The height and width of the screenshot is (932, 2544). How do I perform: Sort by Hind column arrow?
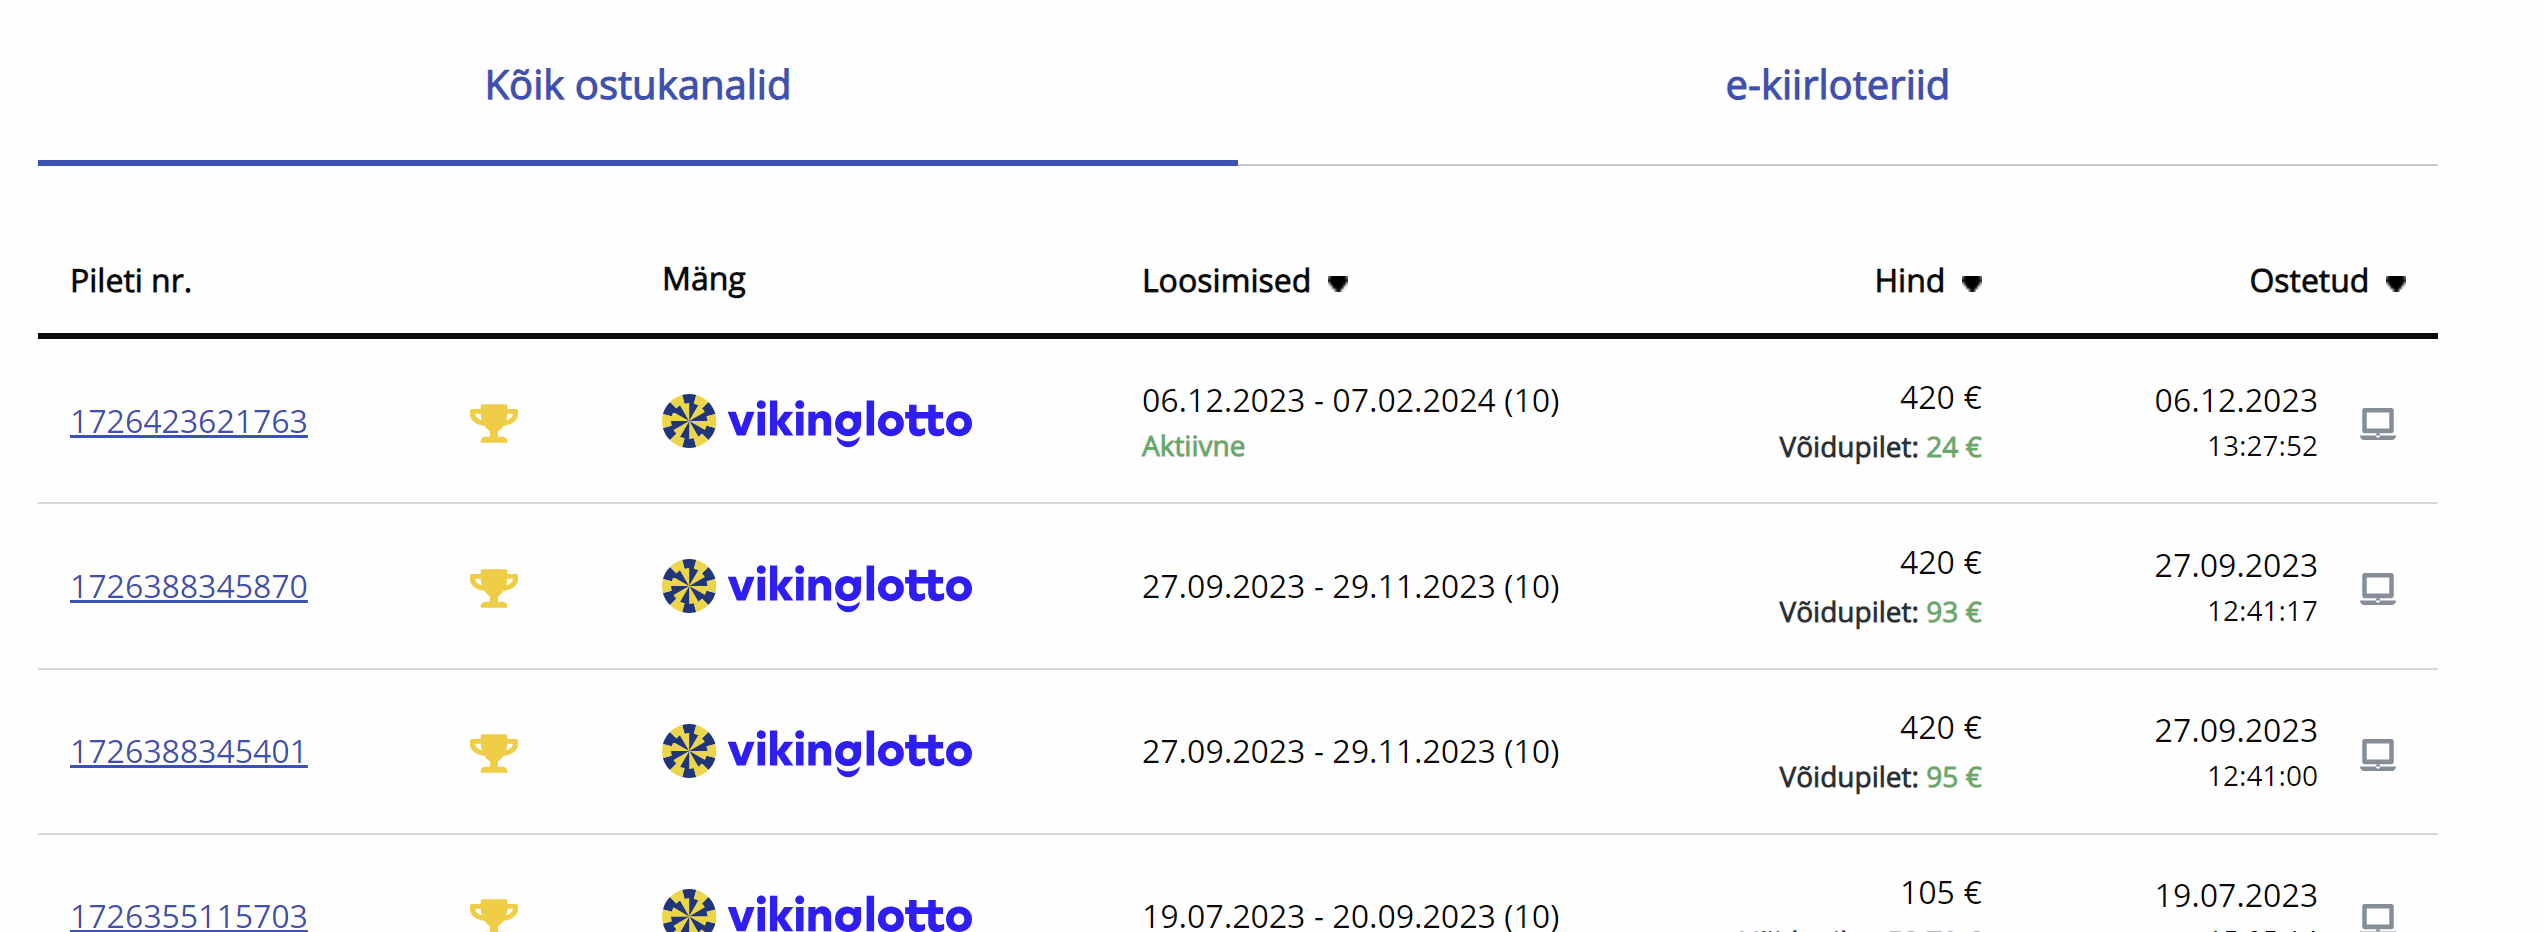coord(1971,284)
